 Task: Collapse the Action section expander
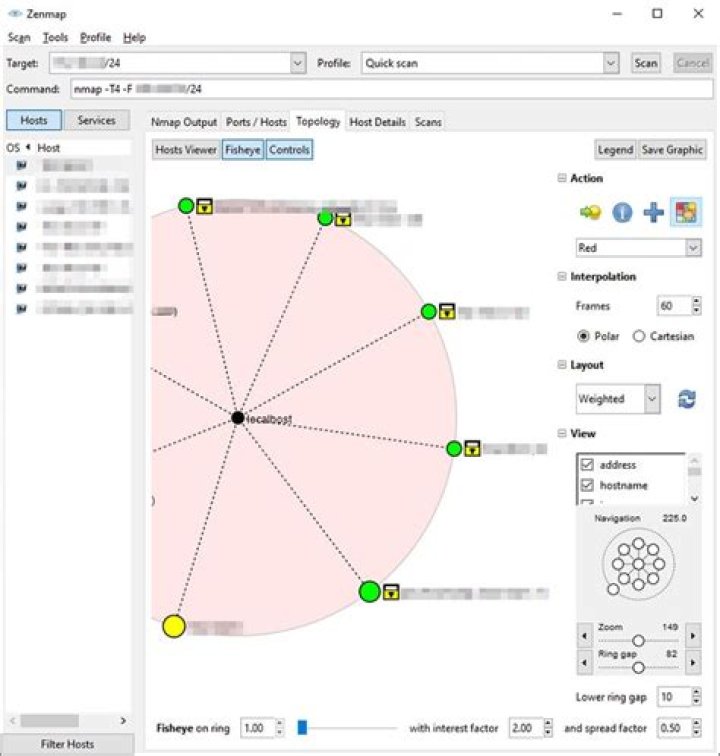coord(562,178)
